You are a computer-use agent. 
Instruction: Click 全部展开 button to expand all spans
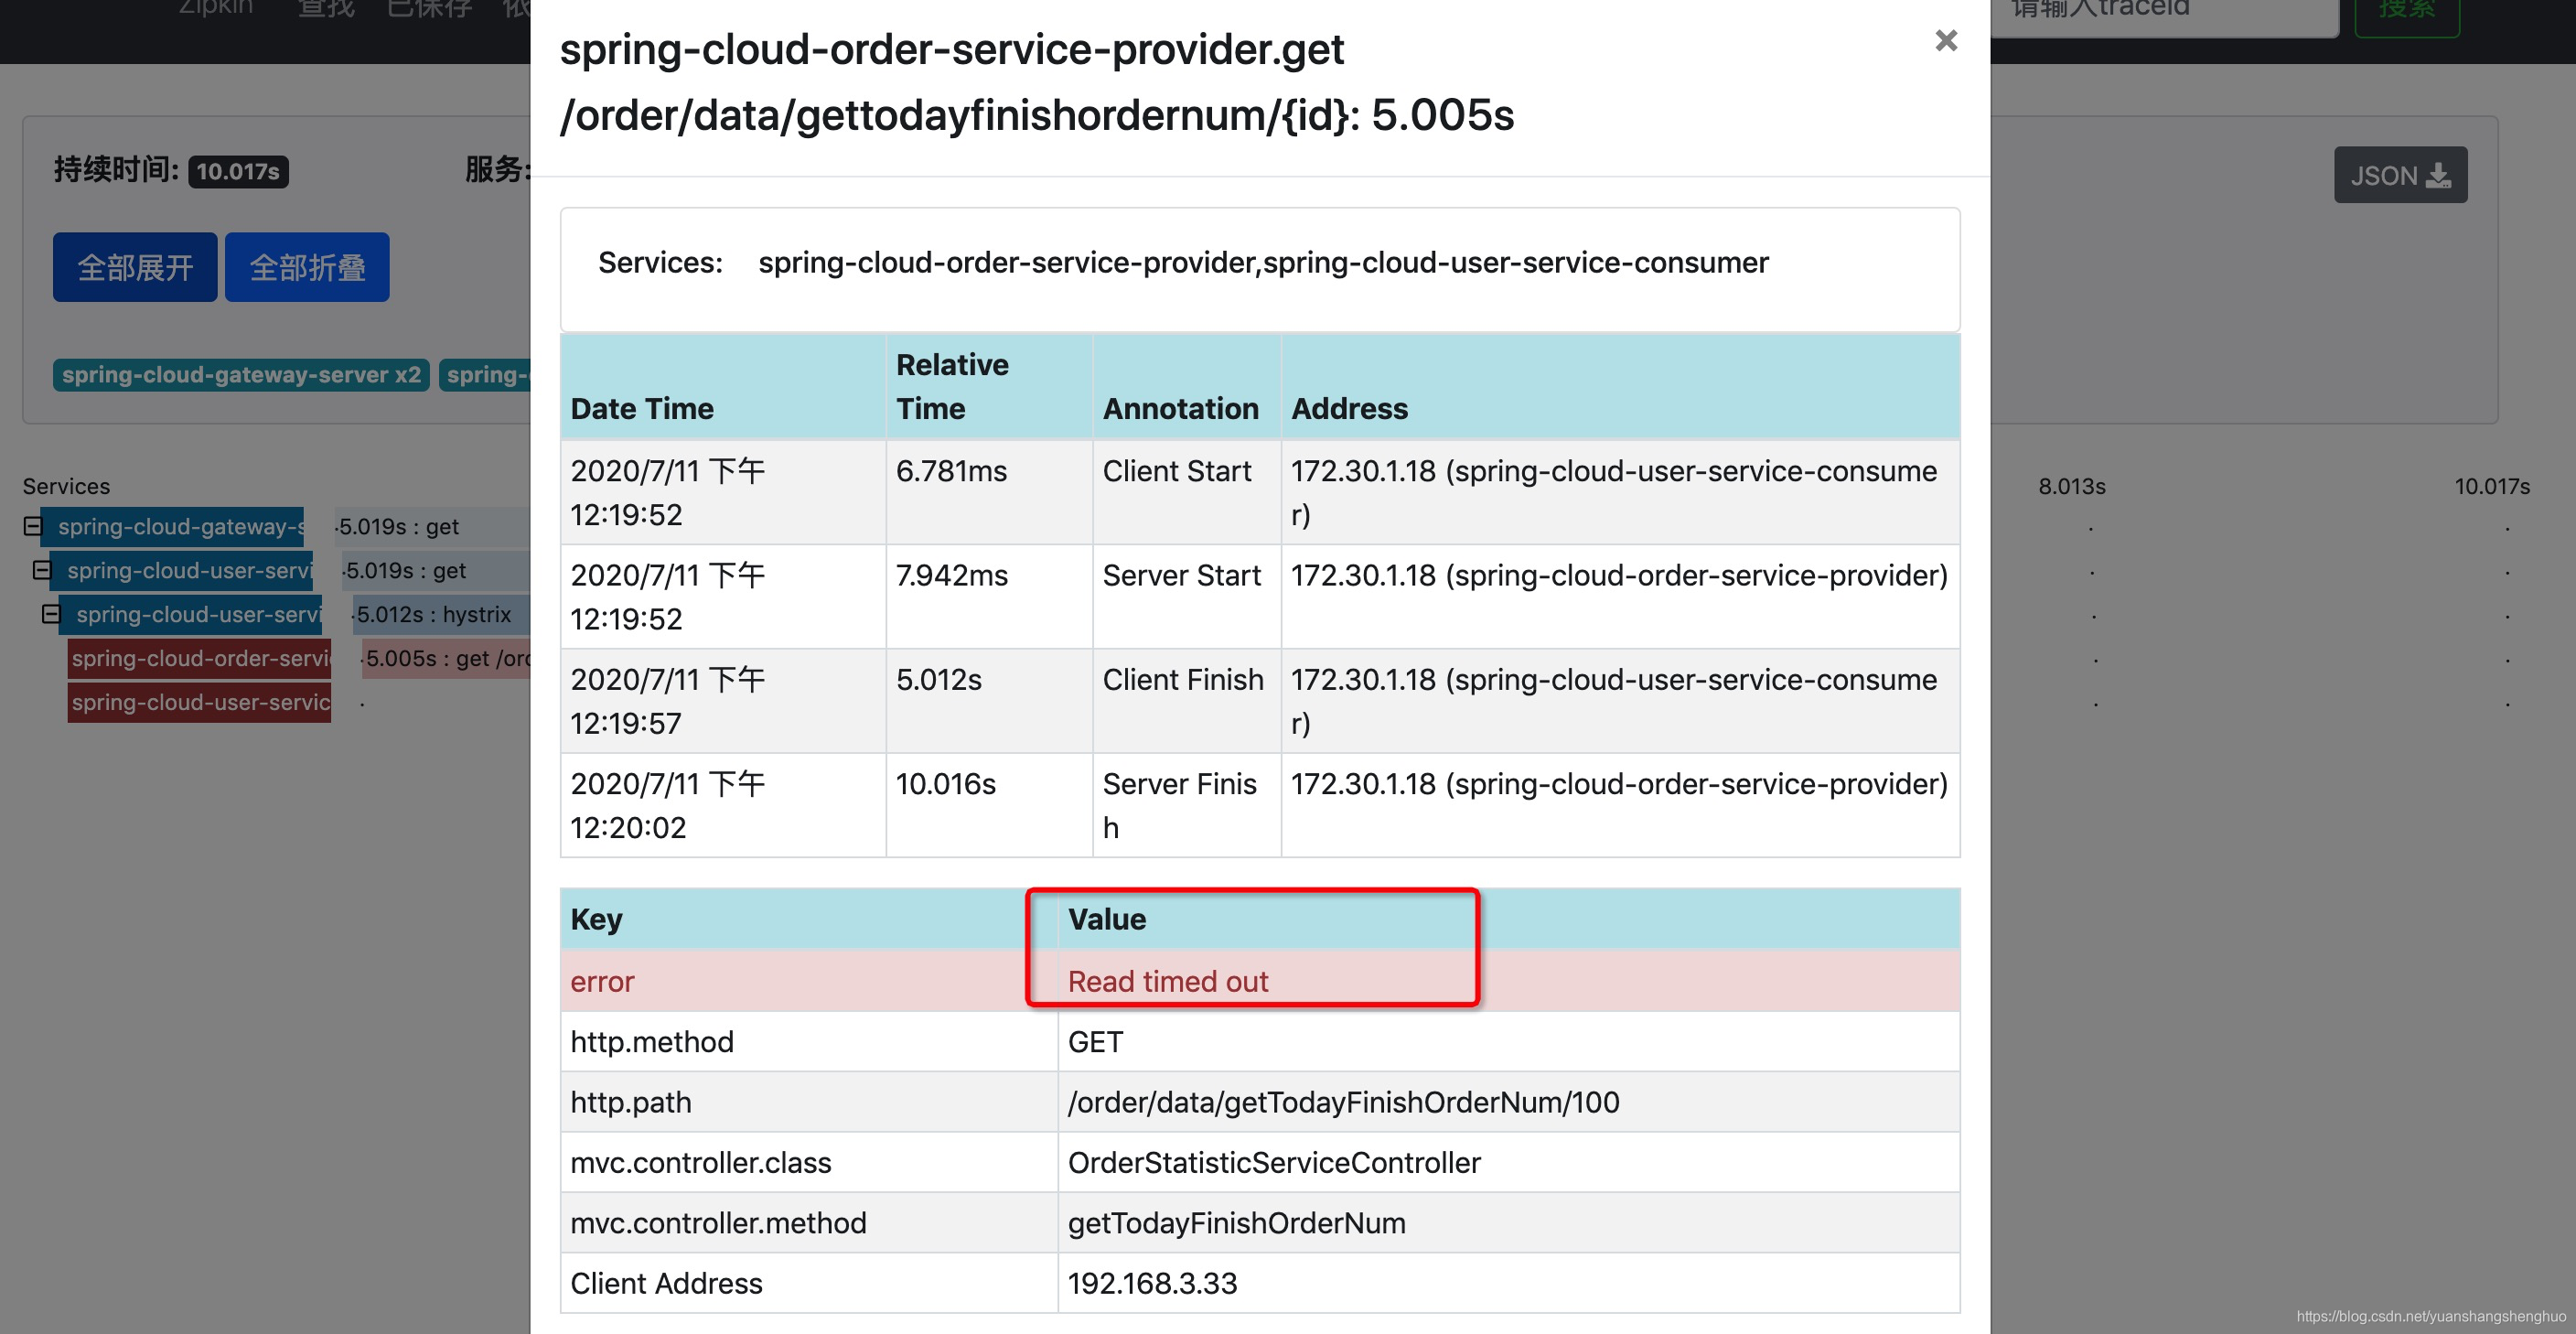tap(134, 267)
